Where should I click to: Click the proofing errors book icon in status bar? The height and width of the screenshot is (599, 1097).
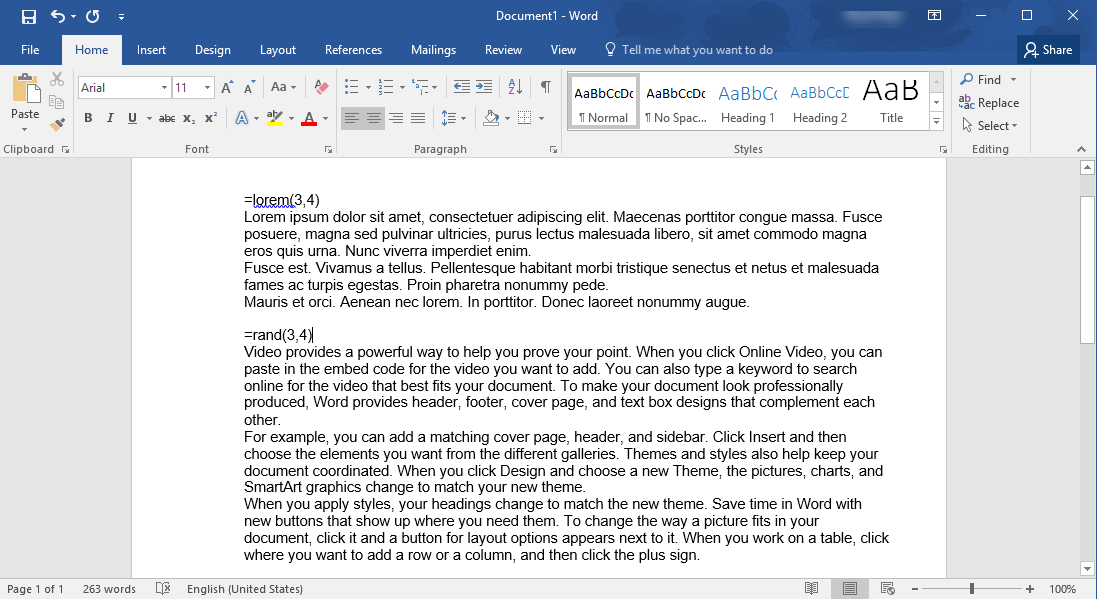(x=163, y=589)
